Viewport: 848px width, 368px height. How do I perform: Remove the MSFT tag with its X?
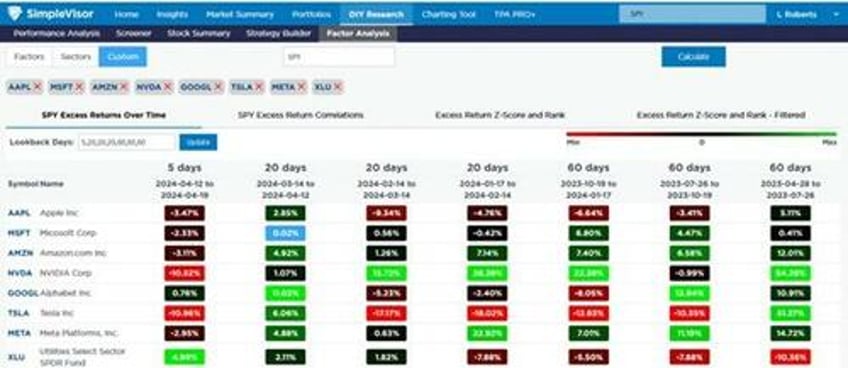79,87
